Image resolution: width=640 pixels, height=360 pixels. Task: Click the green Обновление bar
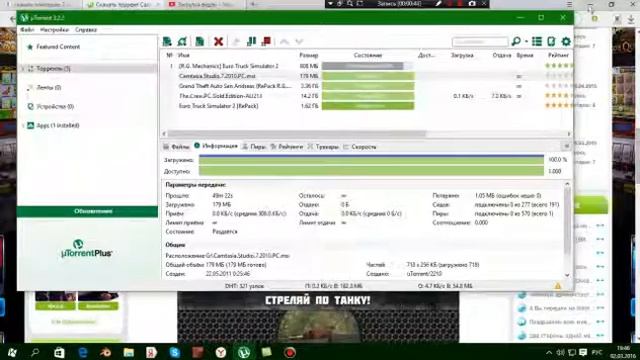(x=87, y=211)
